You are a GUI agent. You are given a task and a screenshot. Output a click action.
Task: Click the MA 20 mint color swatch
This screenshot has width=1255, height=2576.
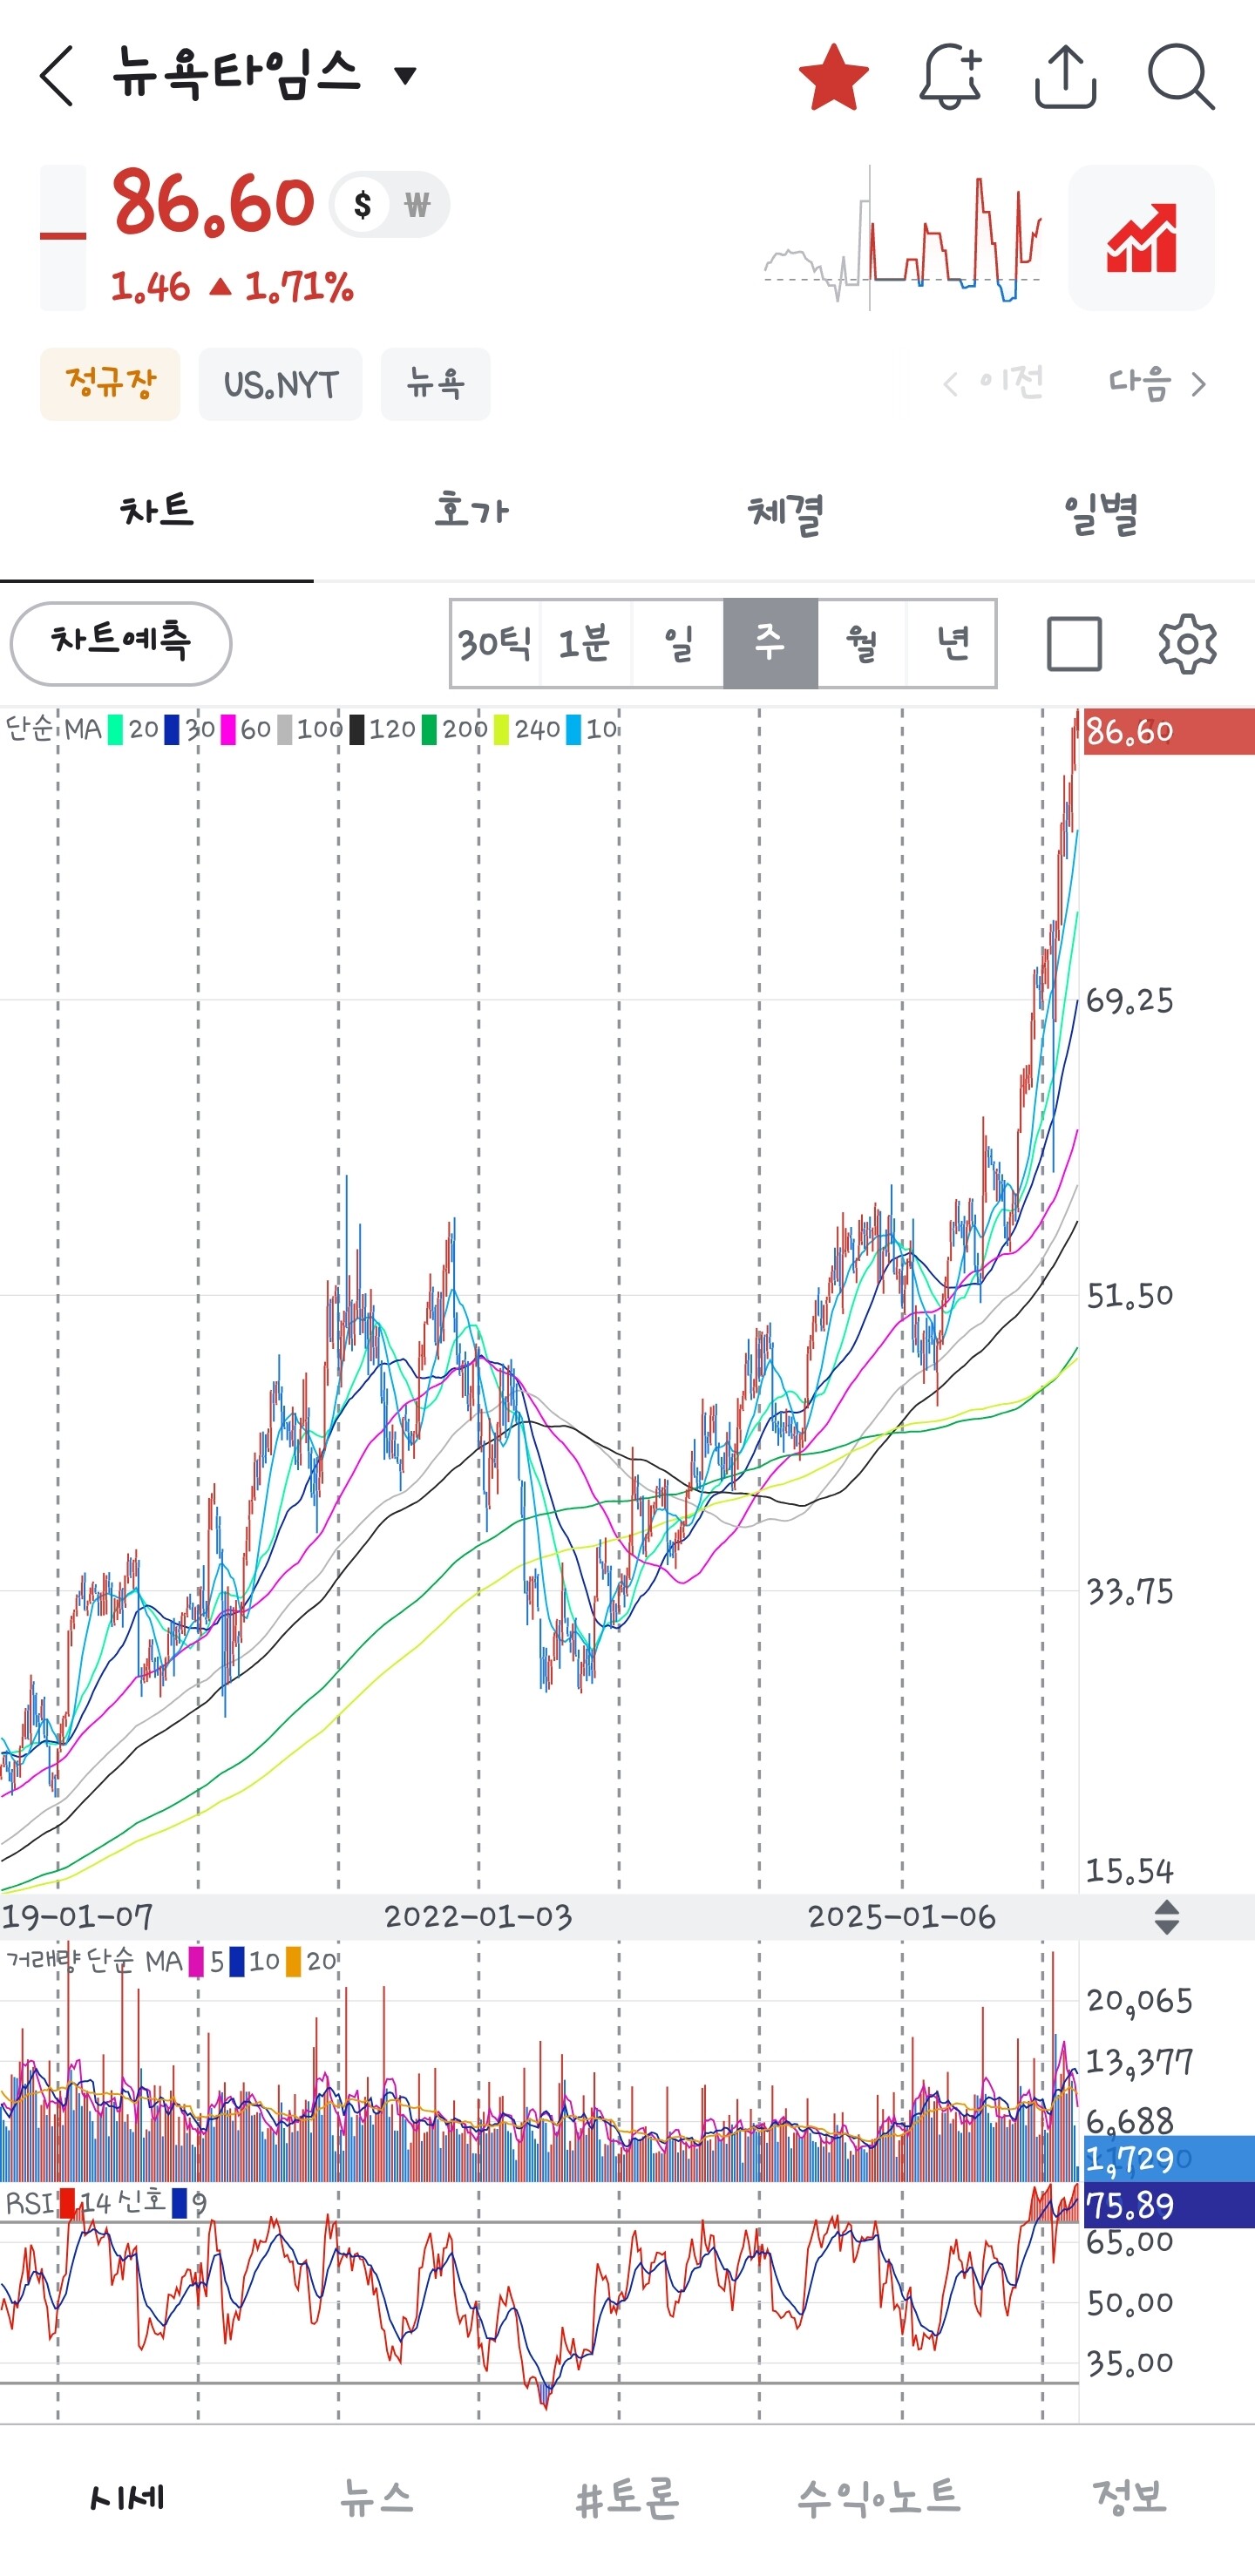115,729
